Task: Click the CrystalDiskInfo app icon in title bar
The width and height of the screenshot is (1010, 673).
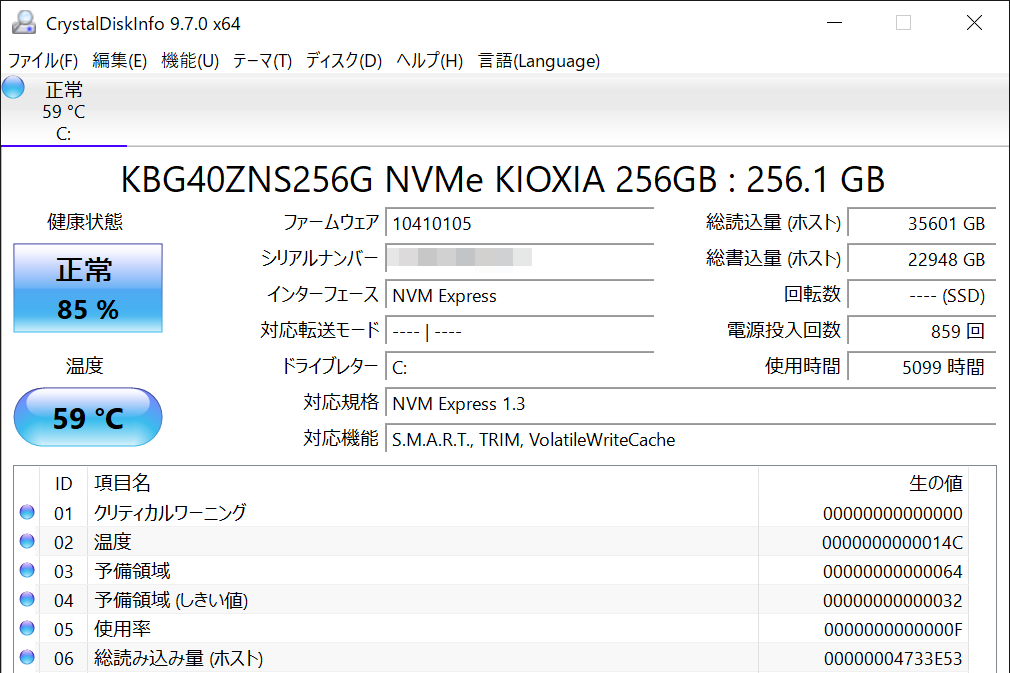Action: coord(24,23)
